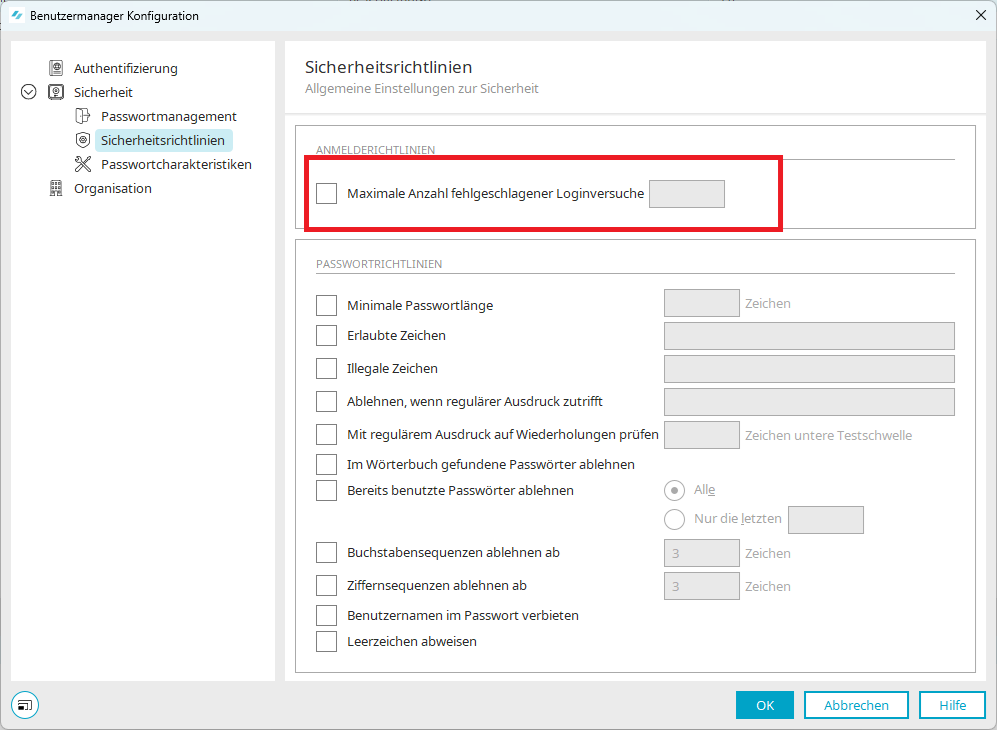Click the Abbrechen button
The image size is (997, 730).
(856, 705)
